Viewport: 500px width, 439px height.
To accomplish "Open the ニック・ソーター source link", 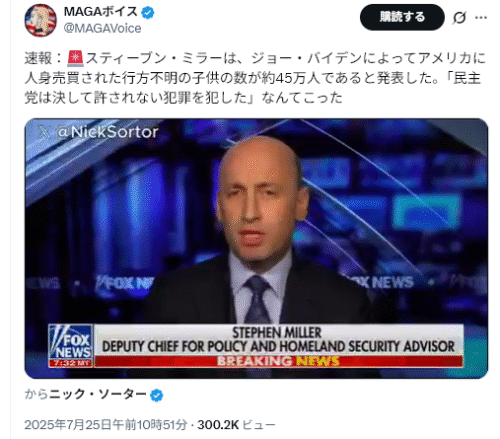I will tap(98, 395).
